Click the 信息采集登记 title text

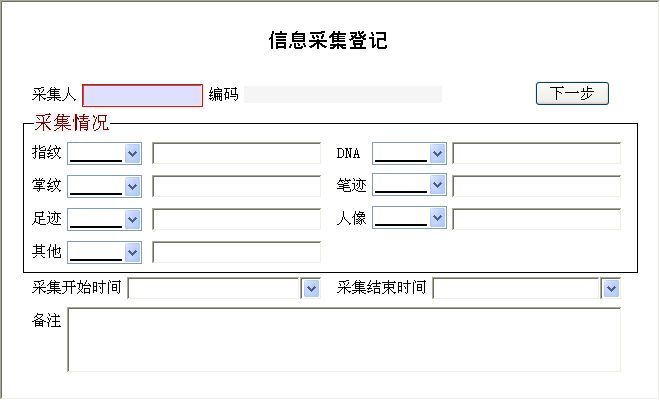[328, 40]
